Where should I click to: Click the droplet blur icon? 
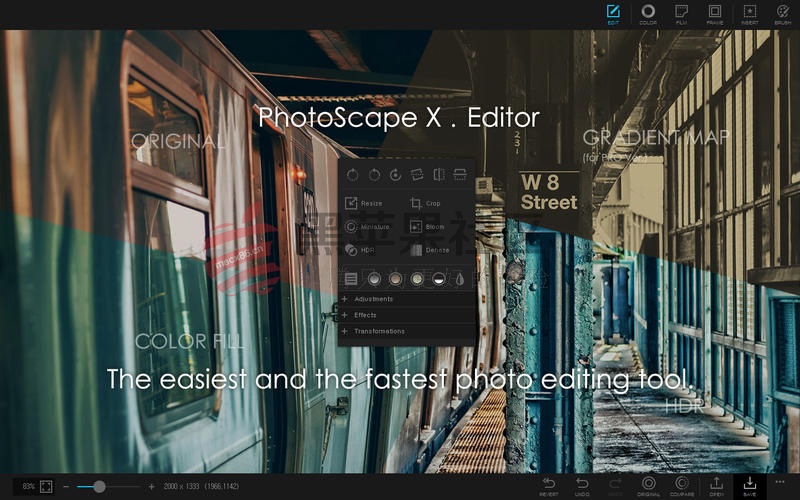(x=460, y=279)
